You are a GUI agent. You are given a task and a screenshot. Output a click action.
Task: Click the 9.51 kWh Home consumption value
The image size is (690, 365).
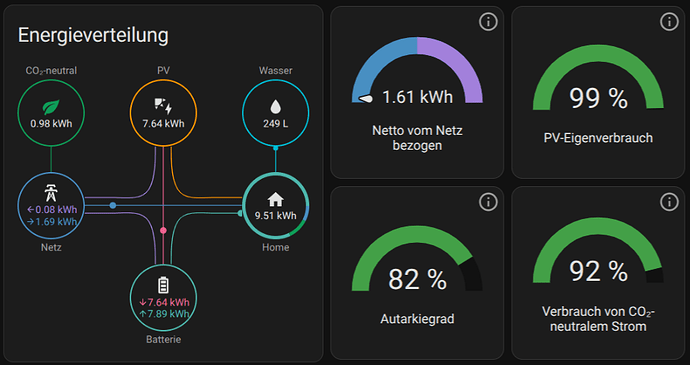tap(275, 216)
